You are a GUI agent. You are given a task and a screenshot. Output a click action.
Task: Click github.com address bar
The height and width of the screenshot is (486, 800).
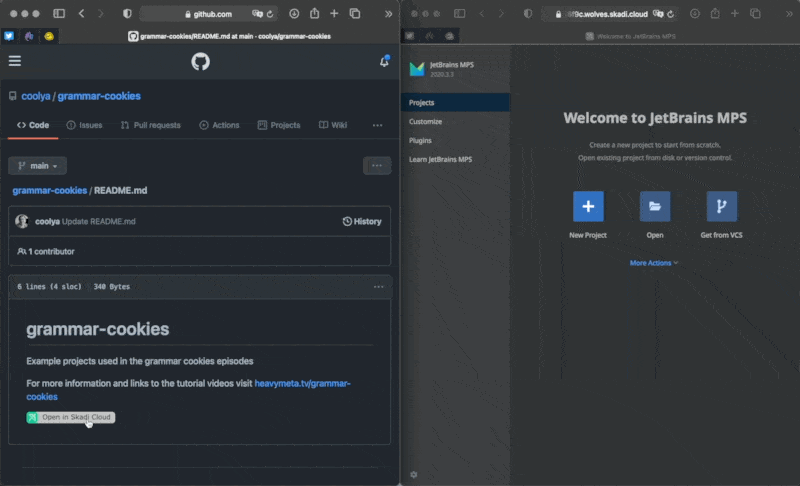click(x=208, y=14)
